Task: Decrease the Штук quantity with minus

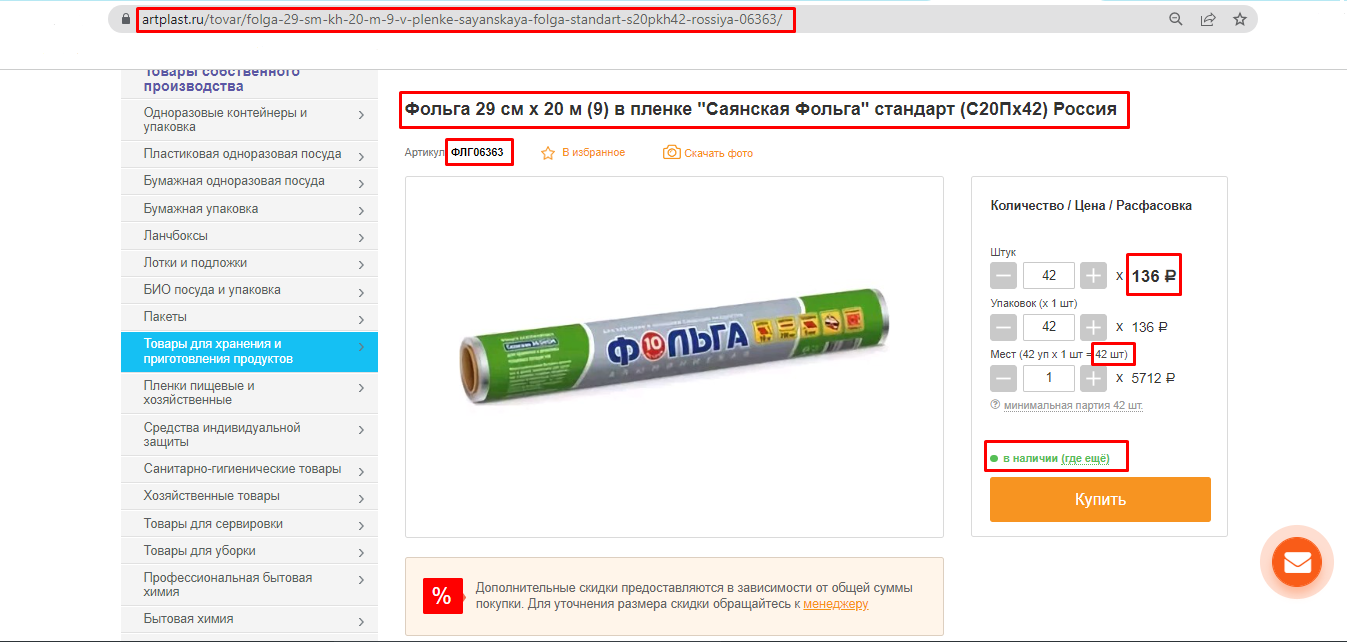Action: (x=1004, y=275)
